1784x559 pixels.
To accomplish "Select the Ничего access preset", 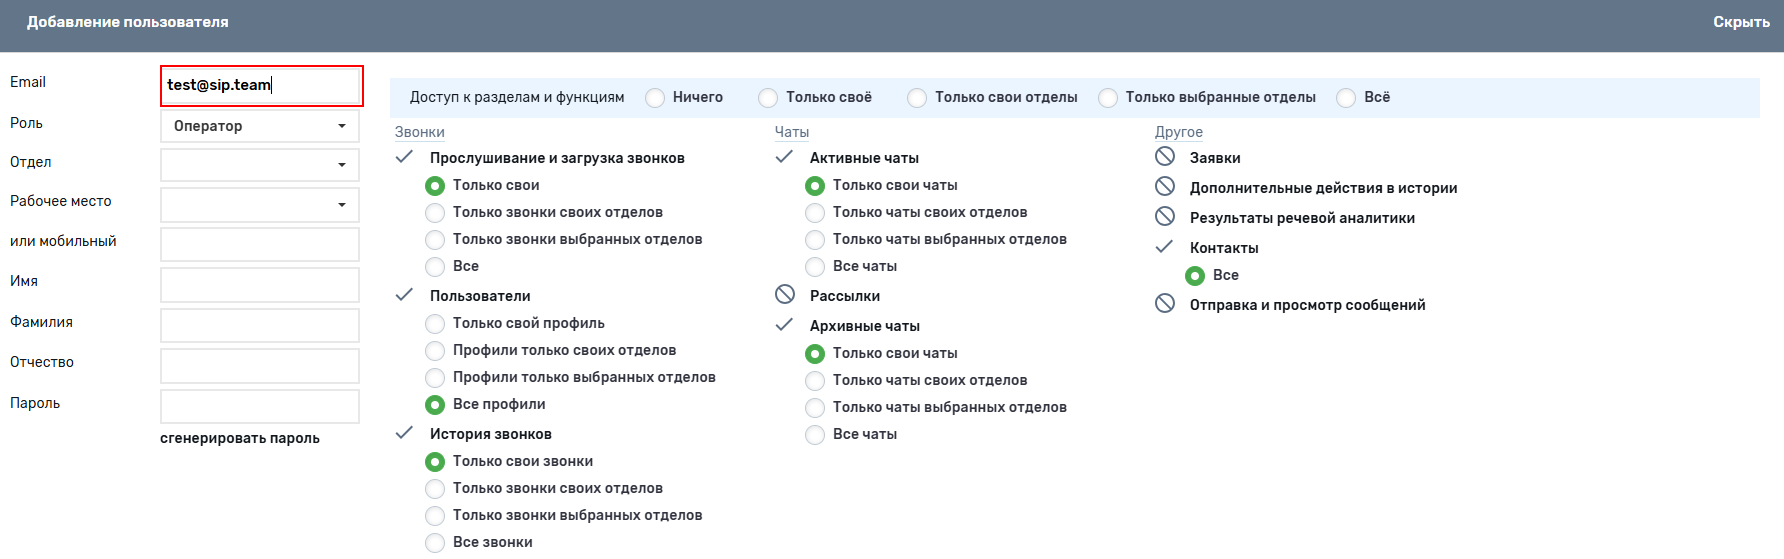I will pos(656,98).
